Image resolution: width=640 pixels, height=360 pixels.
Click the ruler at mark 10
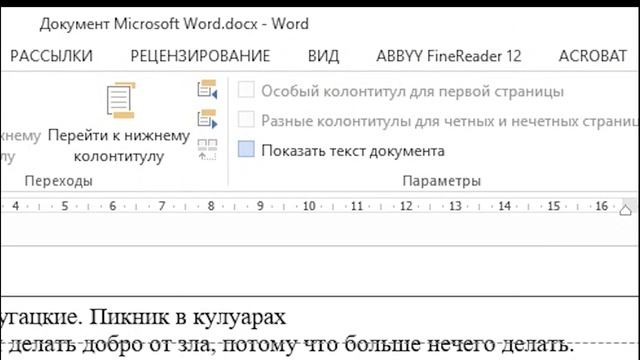(x=309, y=206)
